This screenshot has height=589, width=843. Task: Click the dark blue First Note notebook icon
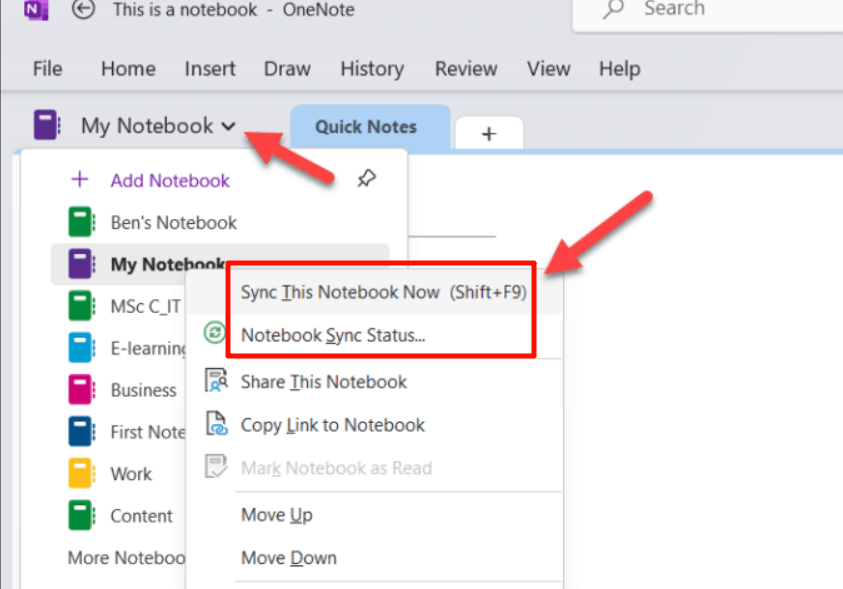click(82, 432)
